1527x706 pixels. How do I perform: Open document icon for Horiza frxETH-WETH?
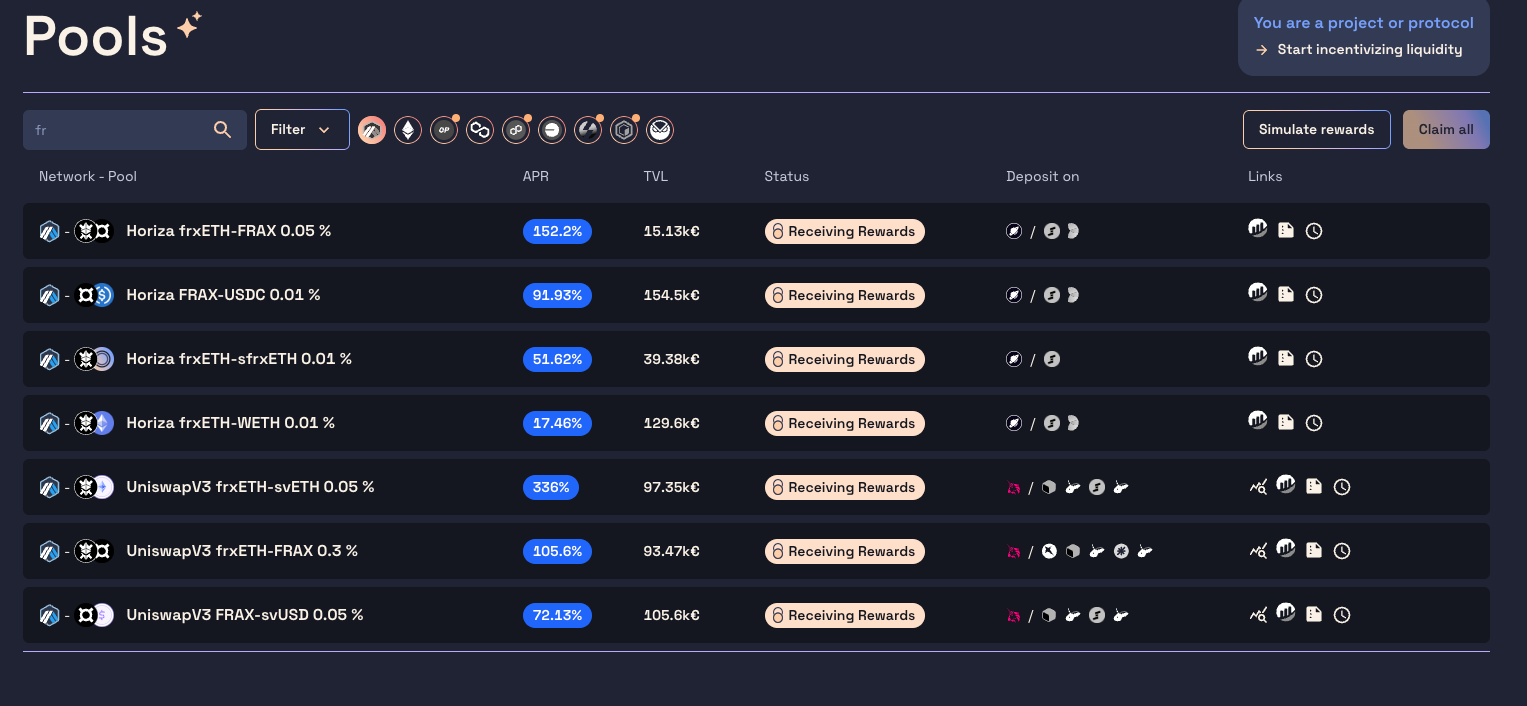click(x=1286, y=422)
